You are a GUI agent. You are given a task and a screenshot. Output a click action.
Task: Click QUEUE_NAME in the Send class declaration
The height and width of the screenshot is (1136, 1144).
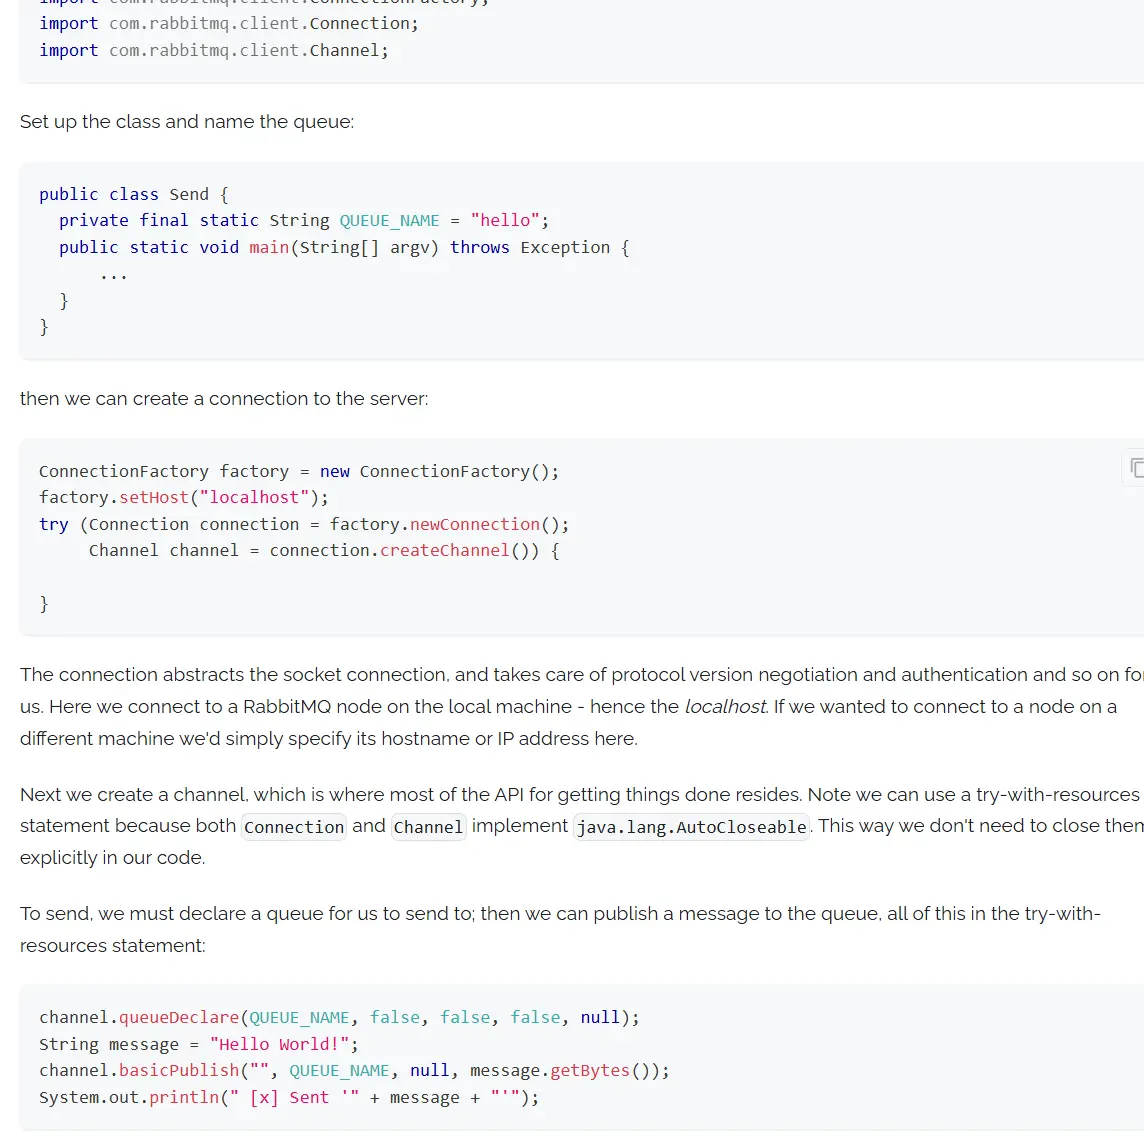pos(389,221)
